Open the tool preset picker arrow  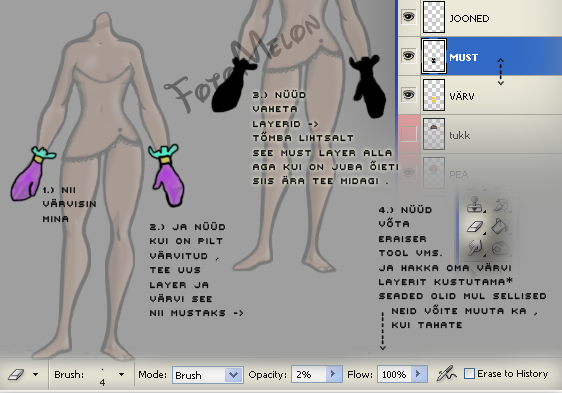[35, 375]
